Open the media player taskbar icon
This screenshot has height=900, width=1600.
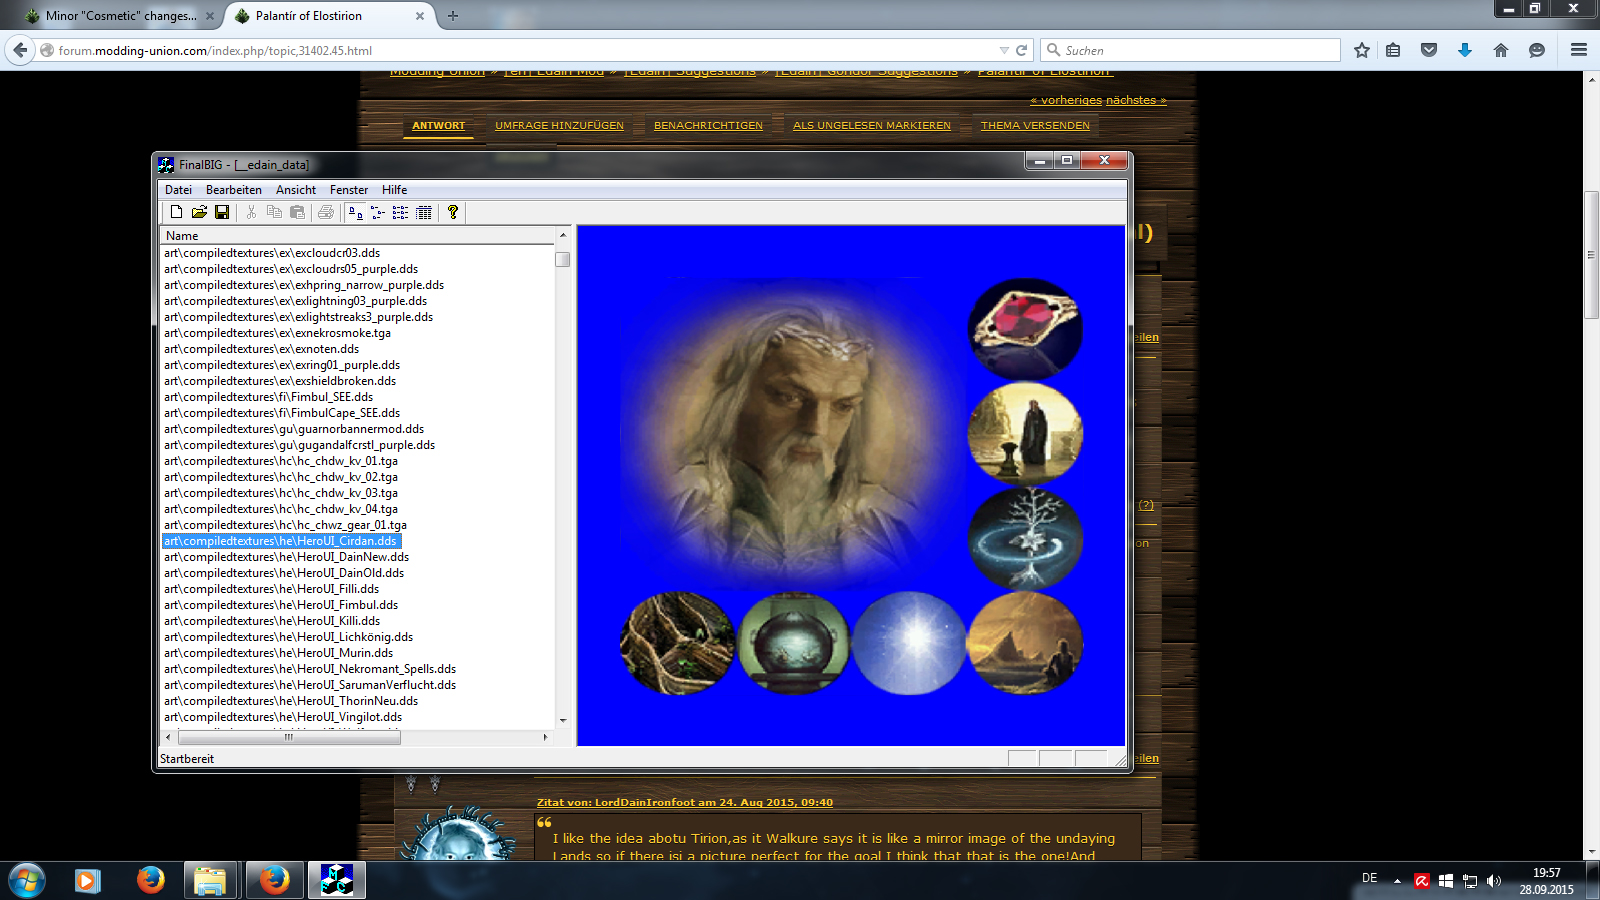(88, 881)
